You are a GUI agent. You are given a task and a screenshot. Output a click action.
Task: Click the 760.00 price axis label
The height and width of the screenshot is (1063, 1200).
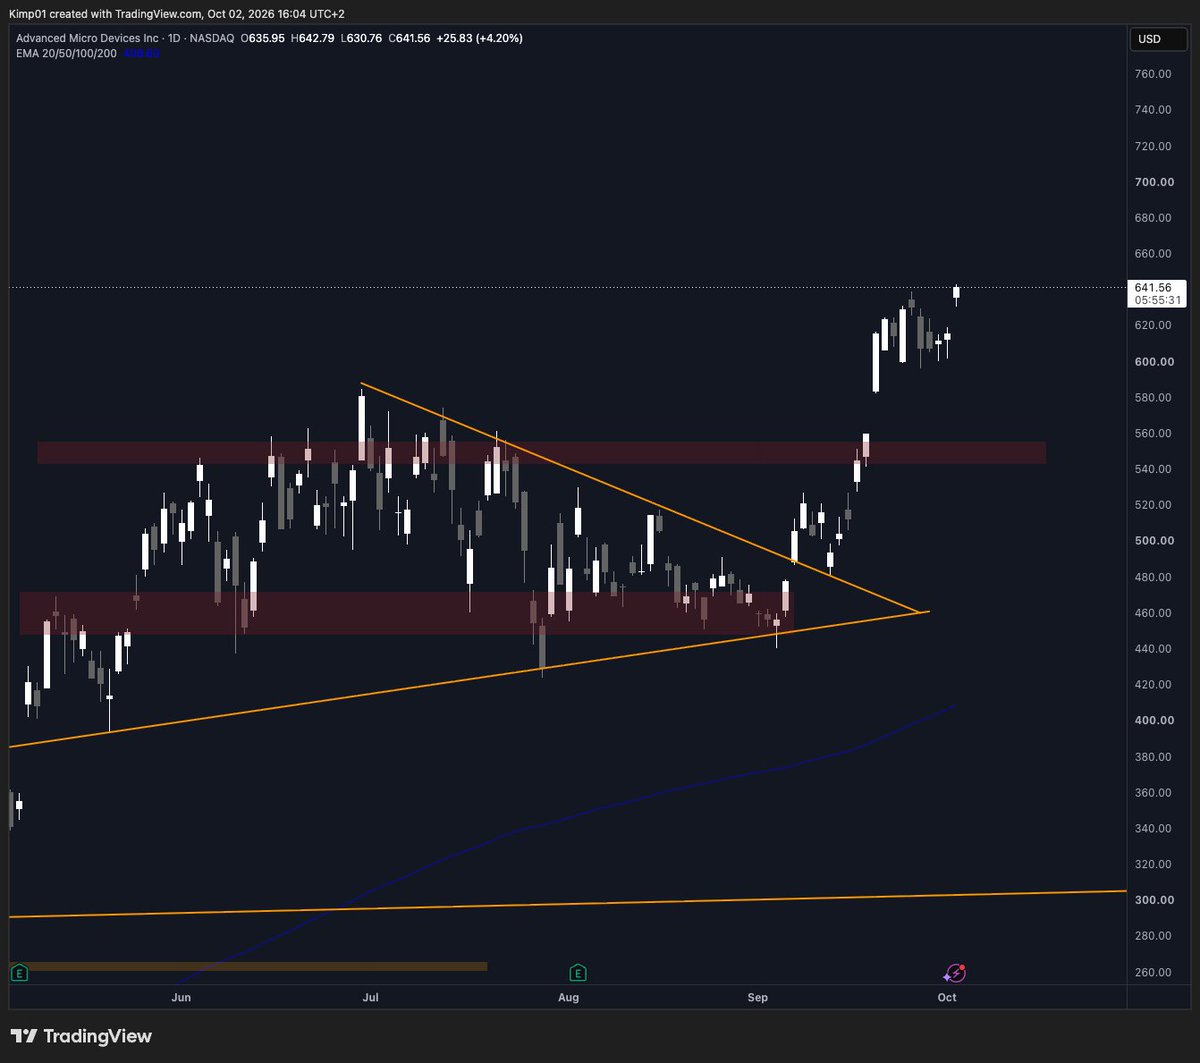click(x=1154, y=74)
